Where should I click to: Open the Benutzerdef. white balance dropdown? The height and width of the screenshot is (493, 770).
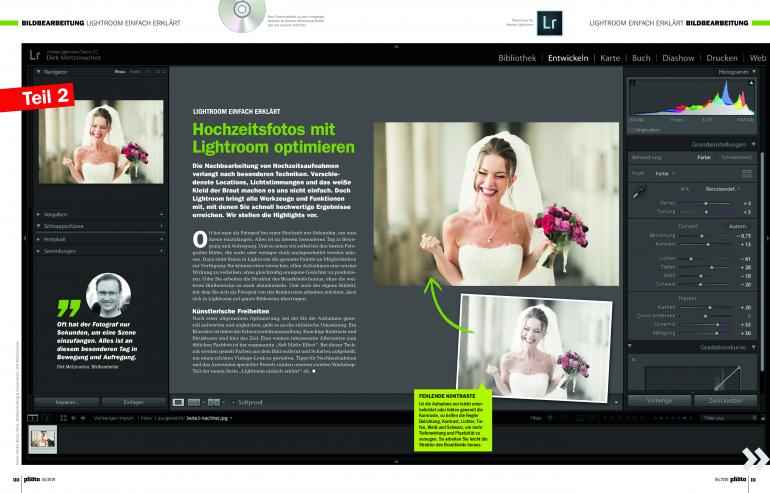tap(723, 189)
